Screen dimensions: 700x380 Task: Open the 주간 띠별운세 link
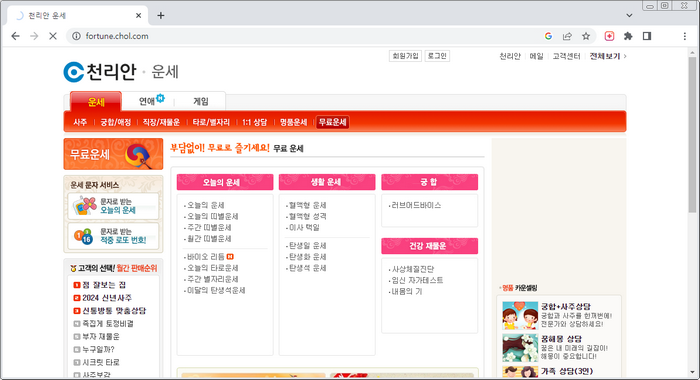[209, 228]
